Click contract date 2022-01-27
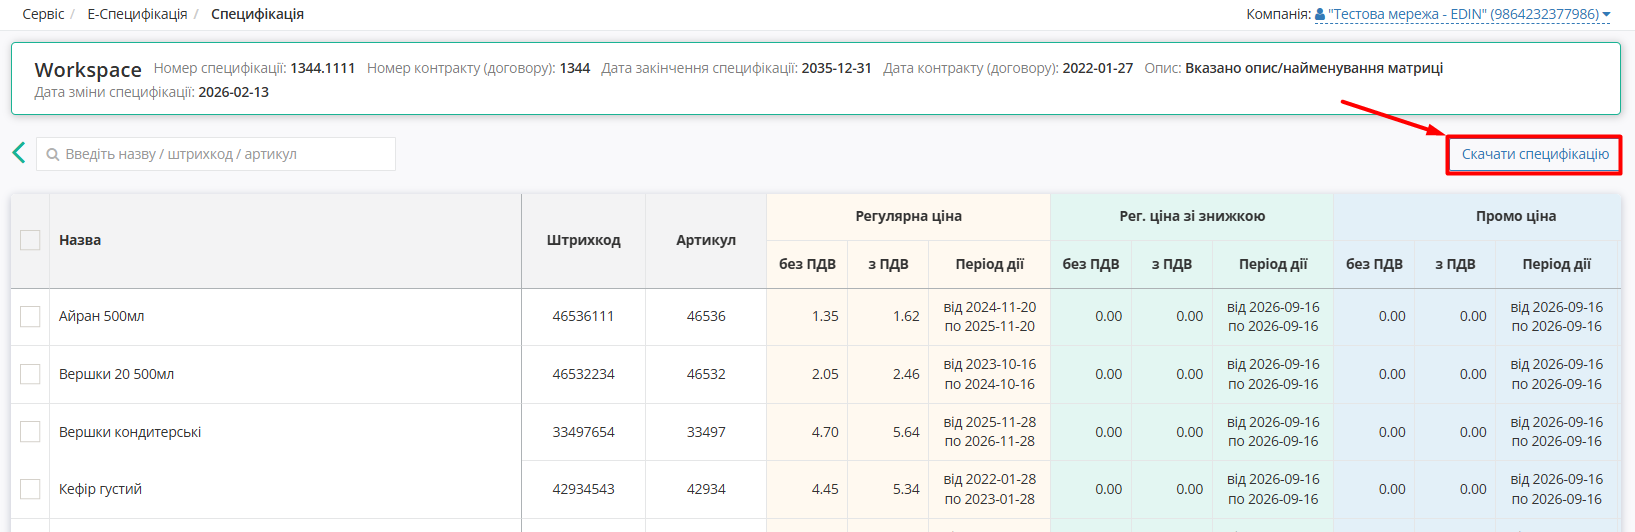Viewport: 1635px width, 532px height. 1098,68
